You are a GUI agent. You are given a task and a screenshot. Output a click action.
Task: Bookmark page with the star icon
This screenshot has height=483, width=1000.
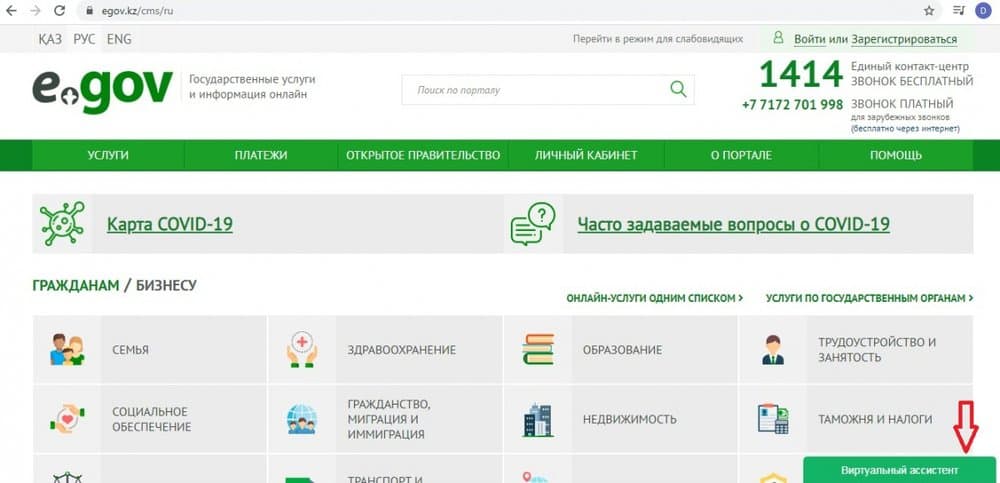click(929, 11)
